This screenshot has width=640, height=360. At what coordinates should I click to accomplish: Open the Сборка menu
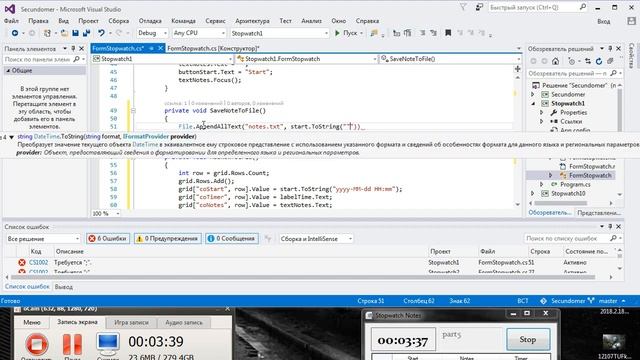(119, 21)
